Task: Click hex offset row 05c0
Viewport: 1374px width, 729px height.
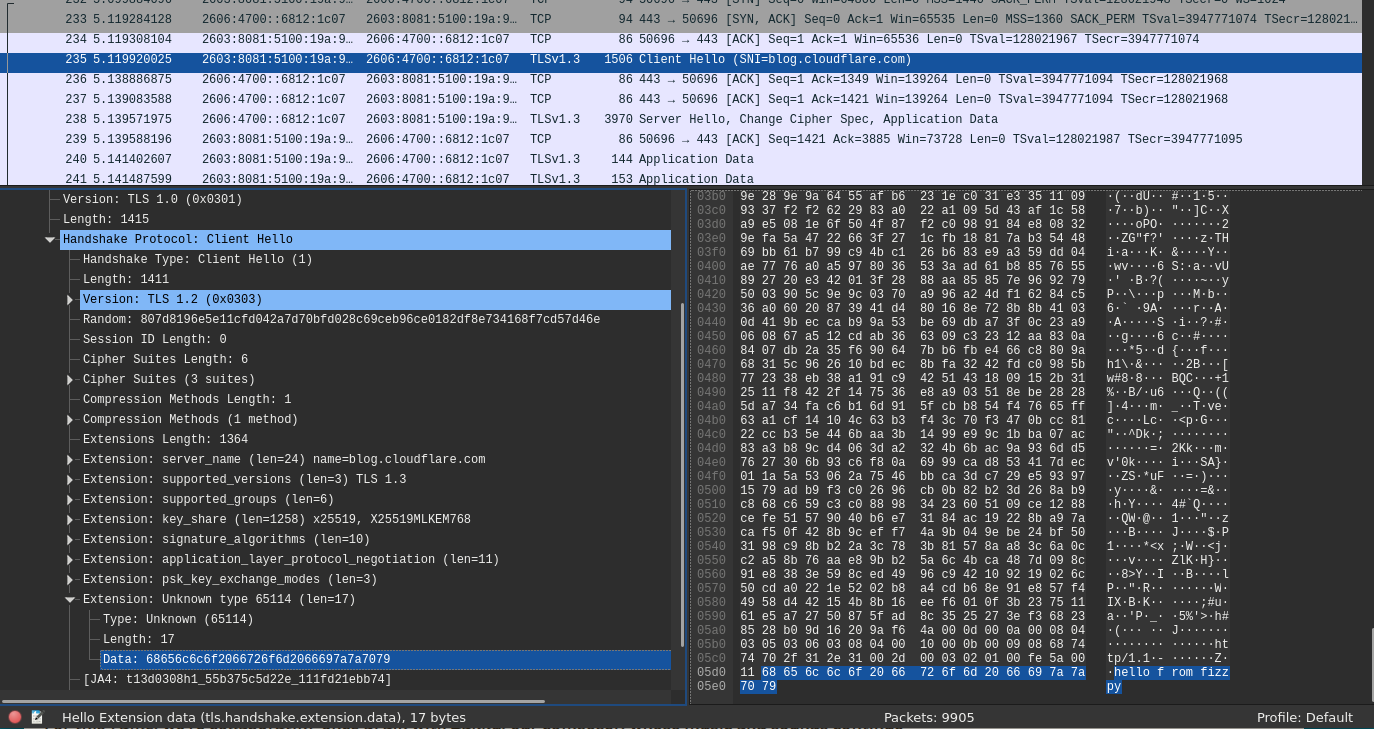Action: pos(711,659)
